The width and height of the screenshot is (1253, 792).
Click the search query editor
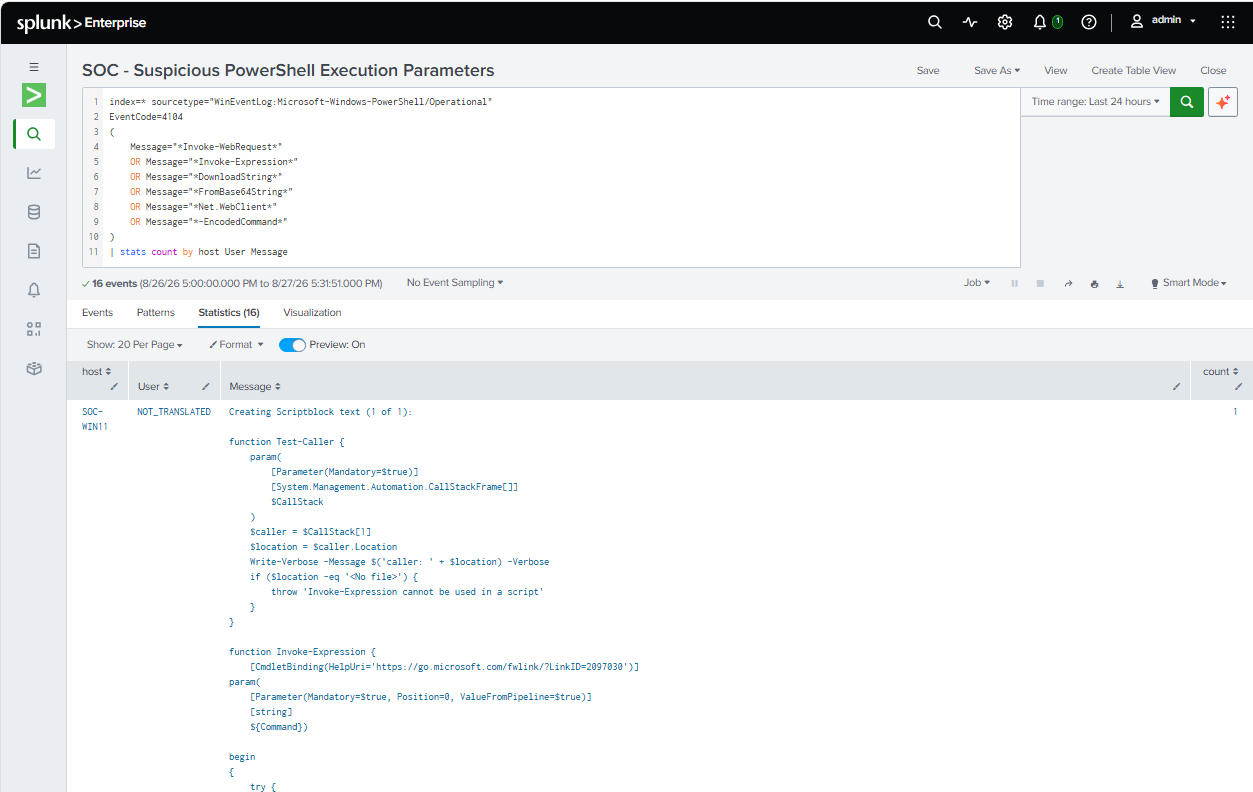pos(551,177)
